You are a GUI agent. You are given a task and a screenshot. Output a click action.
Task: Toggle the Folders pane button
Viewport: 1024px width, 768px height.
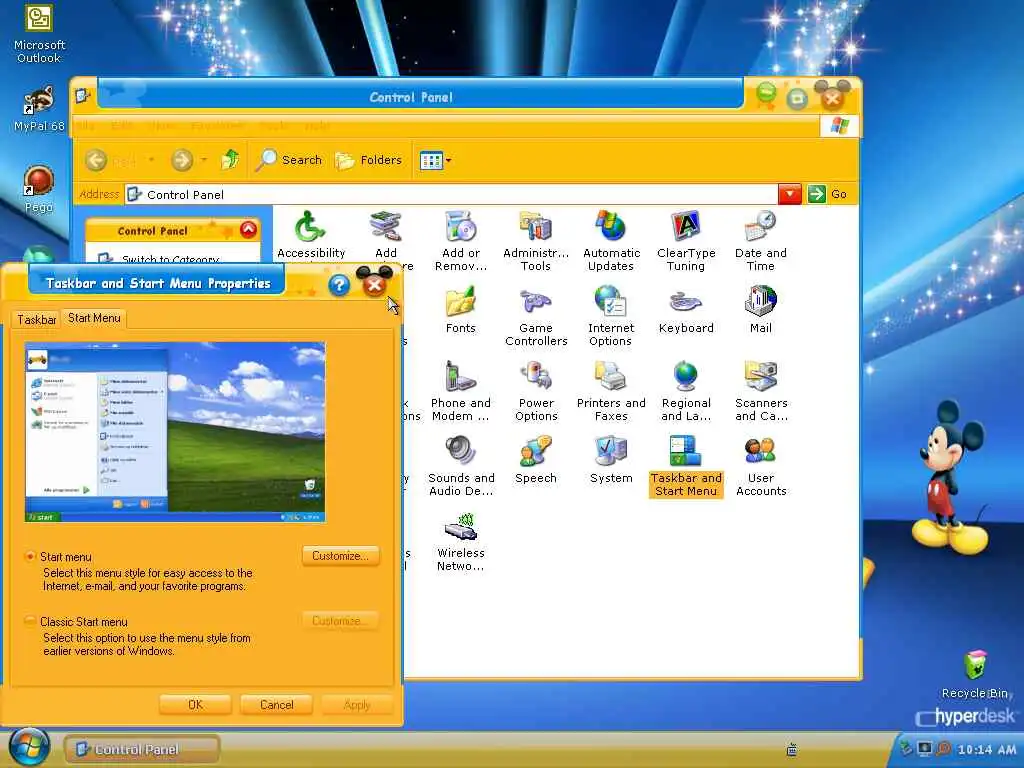click(x=368, y=160)
